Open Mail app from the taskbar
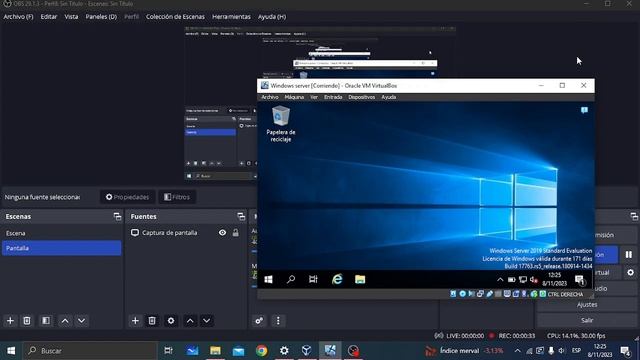 click(238, 351)
